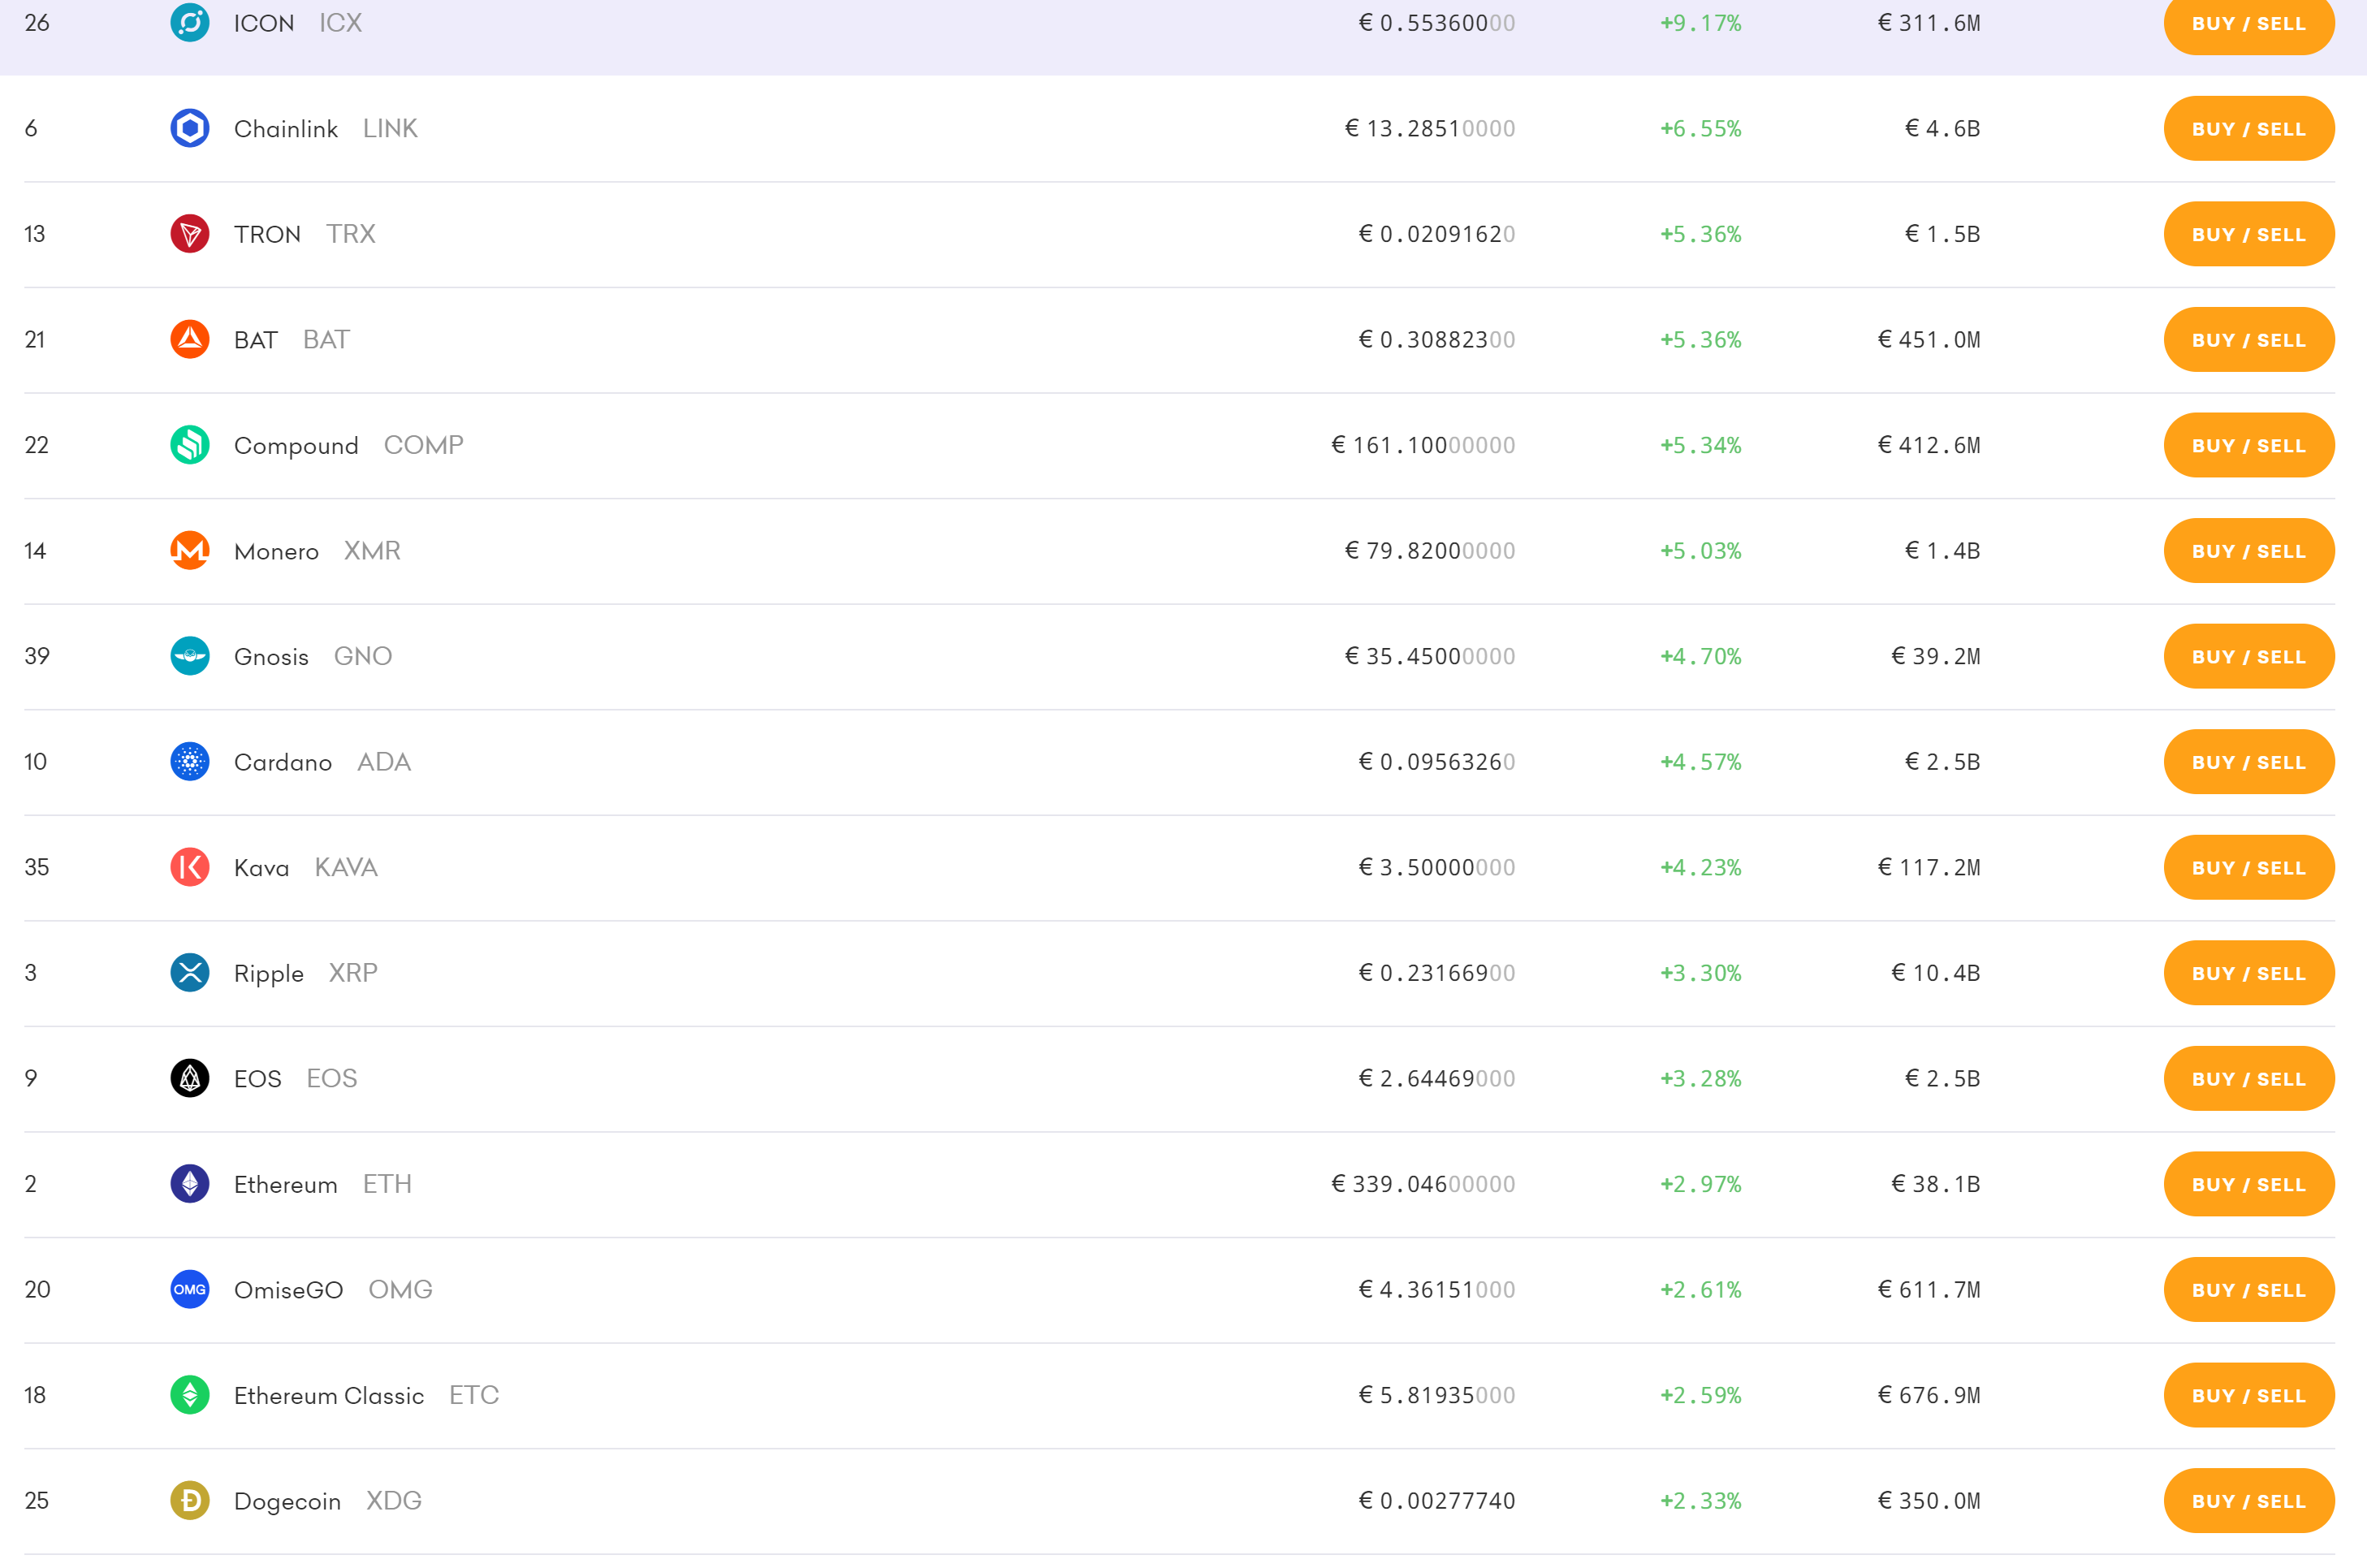The height and width of the screenshot is (1568, 2367).
Task: Click the Compound green logo
Action: click(x=190, y=445)
